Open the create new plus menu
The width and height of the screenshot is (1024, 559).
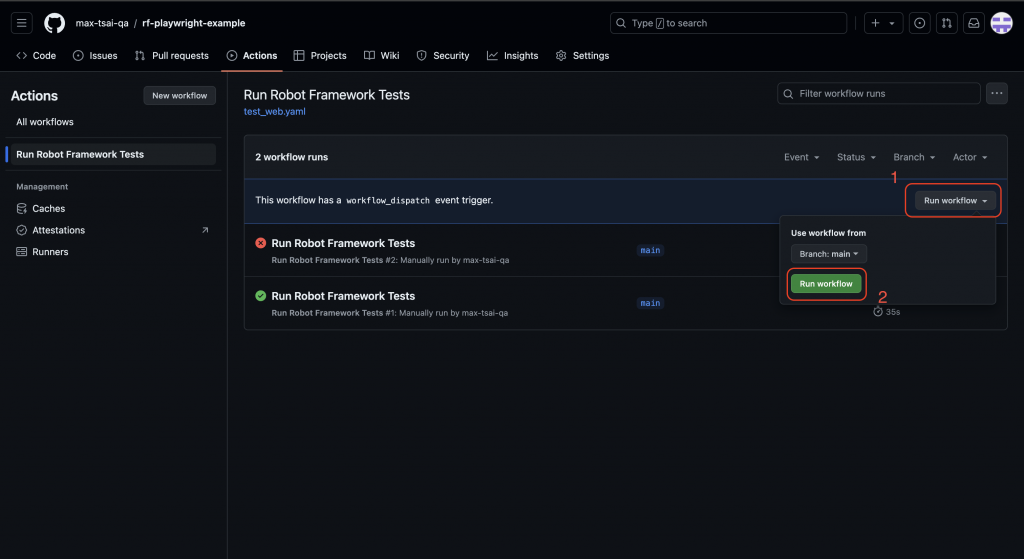coord(884,23)
